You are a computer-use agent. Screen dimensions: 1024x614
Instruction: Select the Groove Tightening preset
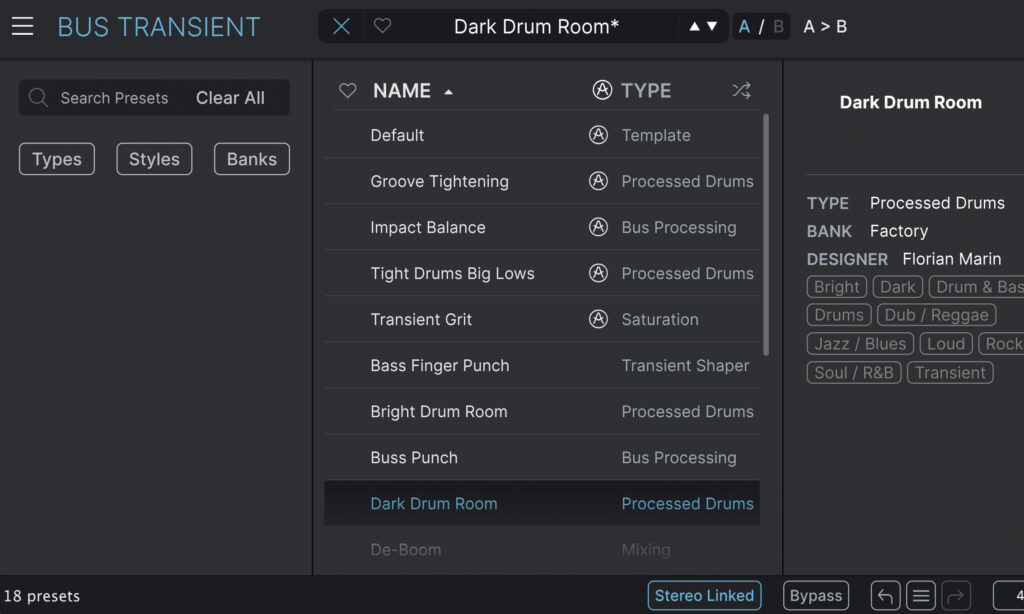coord(439,181)
